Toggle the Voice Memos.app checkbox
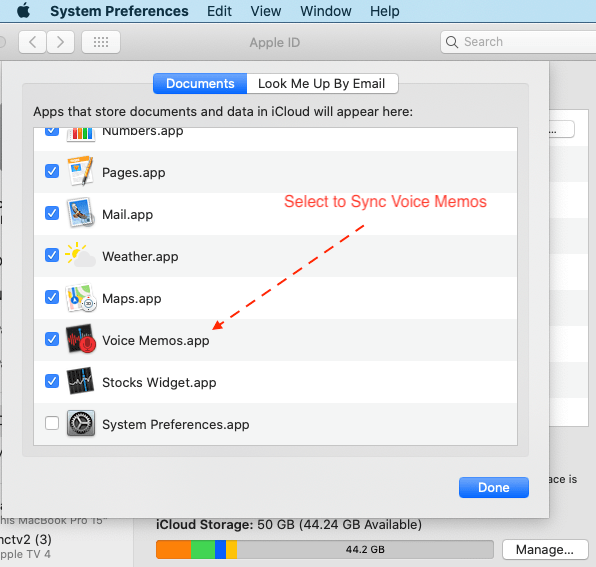 pyautogui.click(x=52, y=339)
